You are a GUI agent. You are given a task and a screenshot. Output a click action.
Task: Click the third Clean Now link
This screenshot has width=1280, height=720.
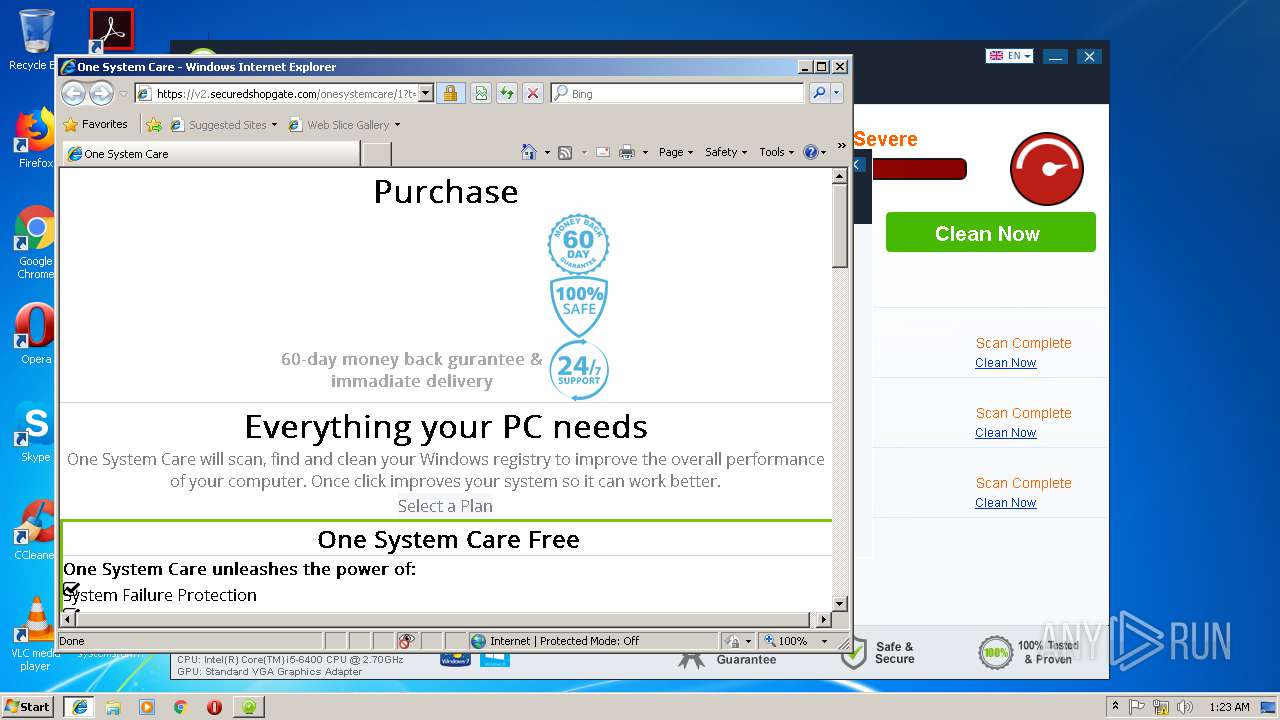point(1005,503)
